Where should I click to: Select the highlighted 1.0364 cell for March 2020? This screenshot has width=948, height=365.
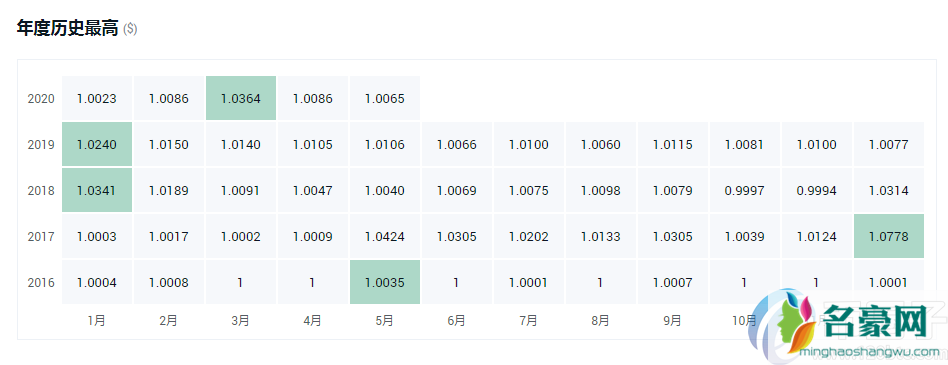point(241,98)
